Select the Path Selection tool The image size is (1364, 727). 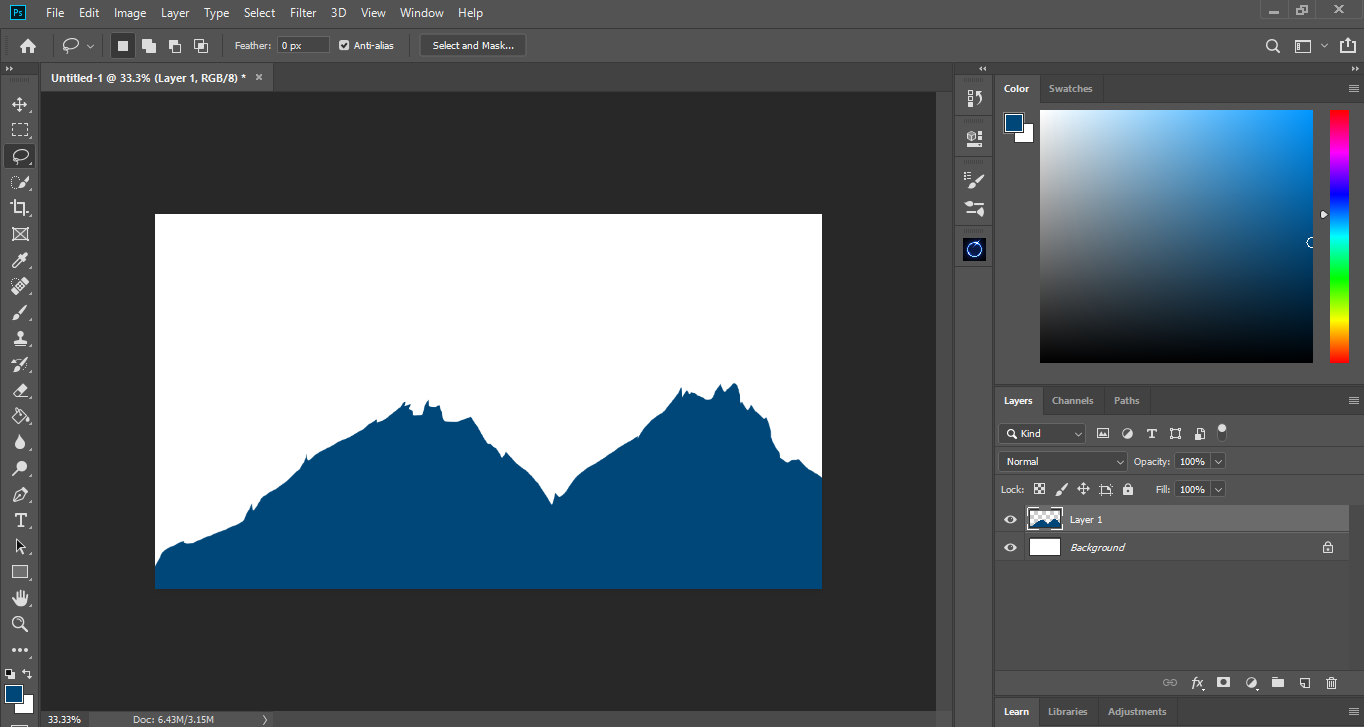pos(20,546)
